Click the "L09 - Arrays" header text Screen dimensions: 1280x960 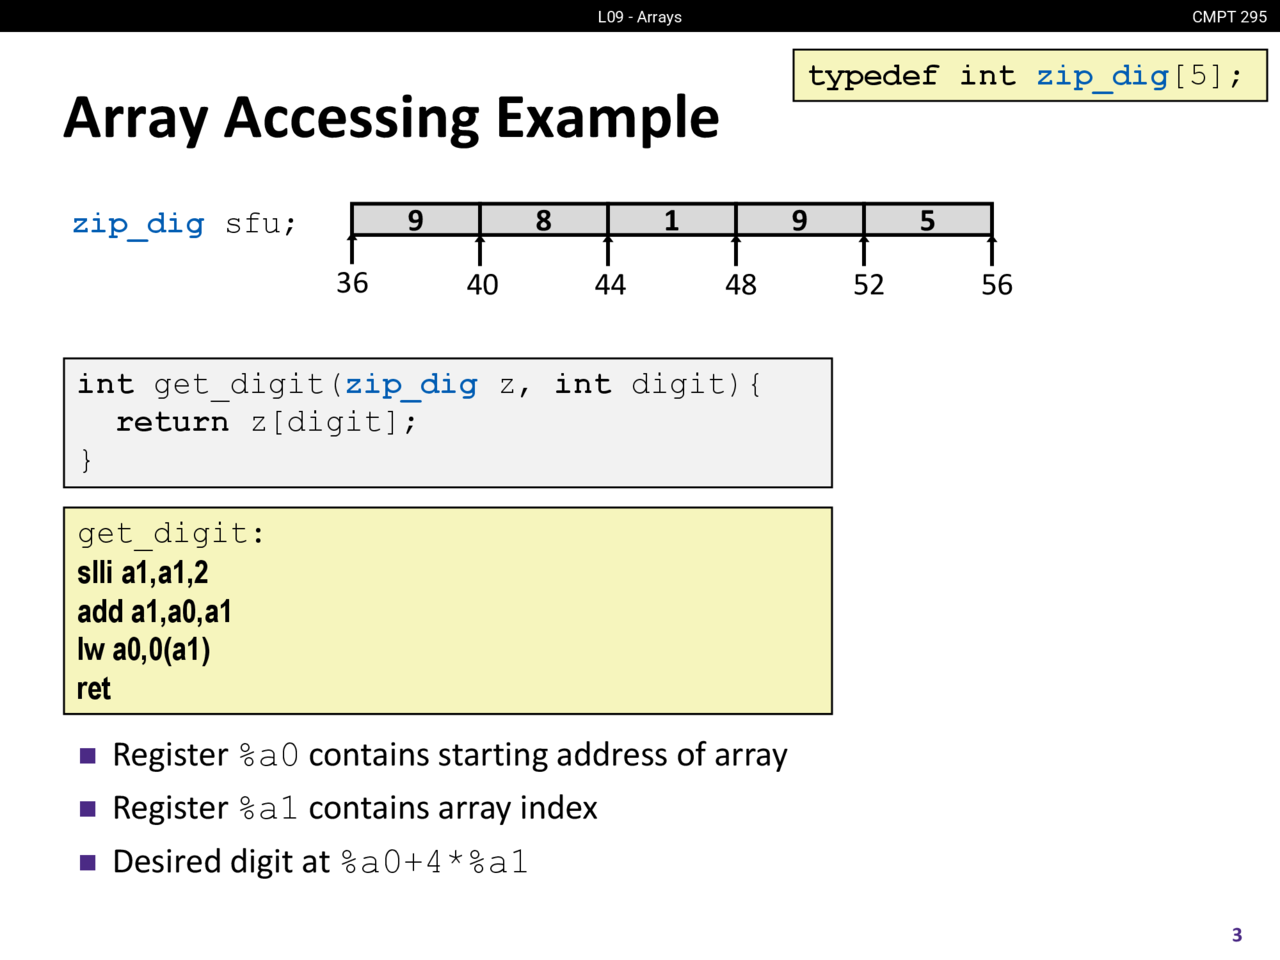[x=639, y=17]
